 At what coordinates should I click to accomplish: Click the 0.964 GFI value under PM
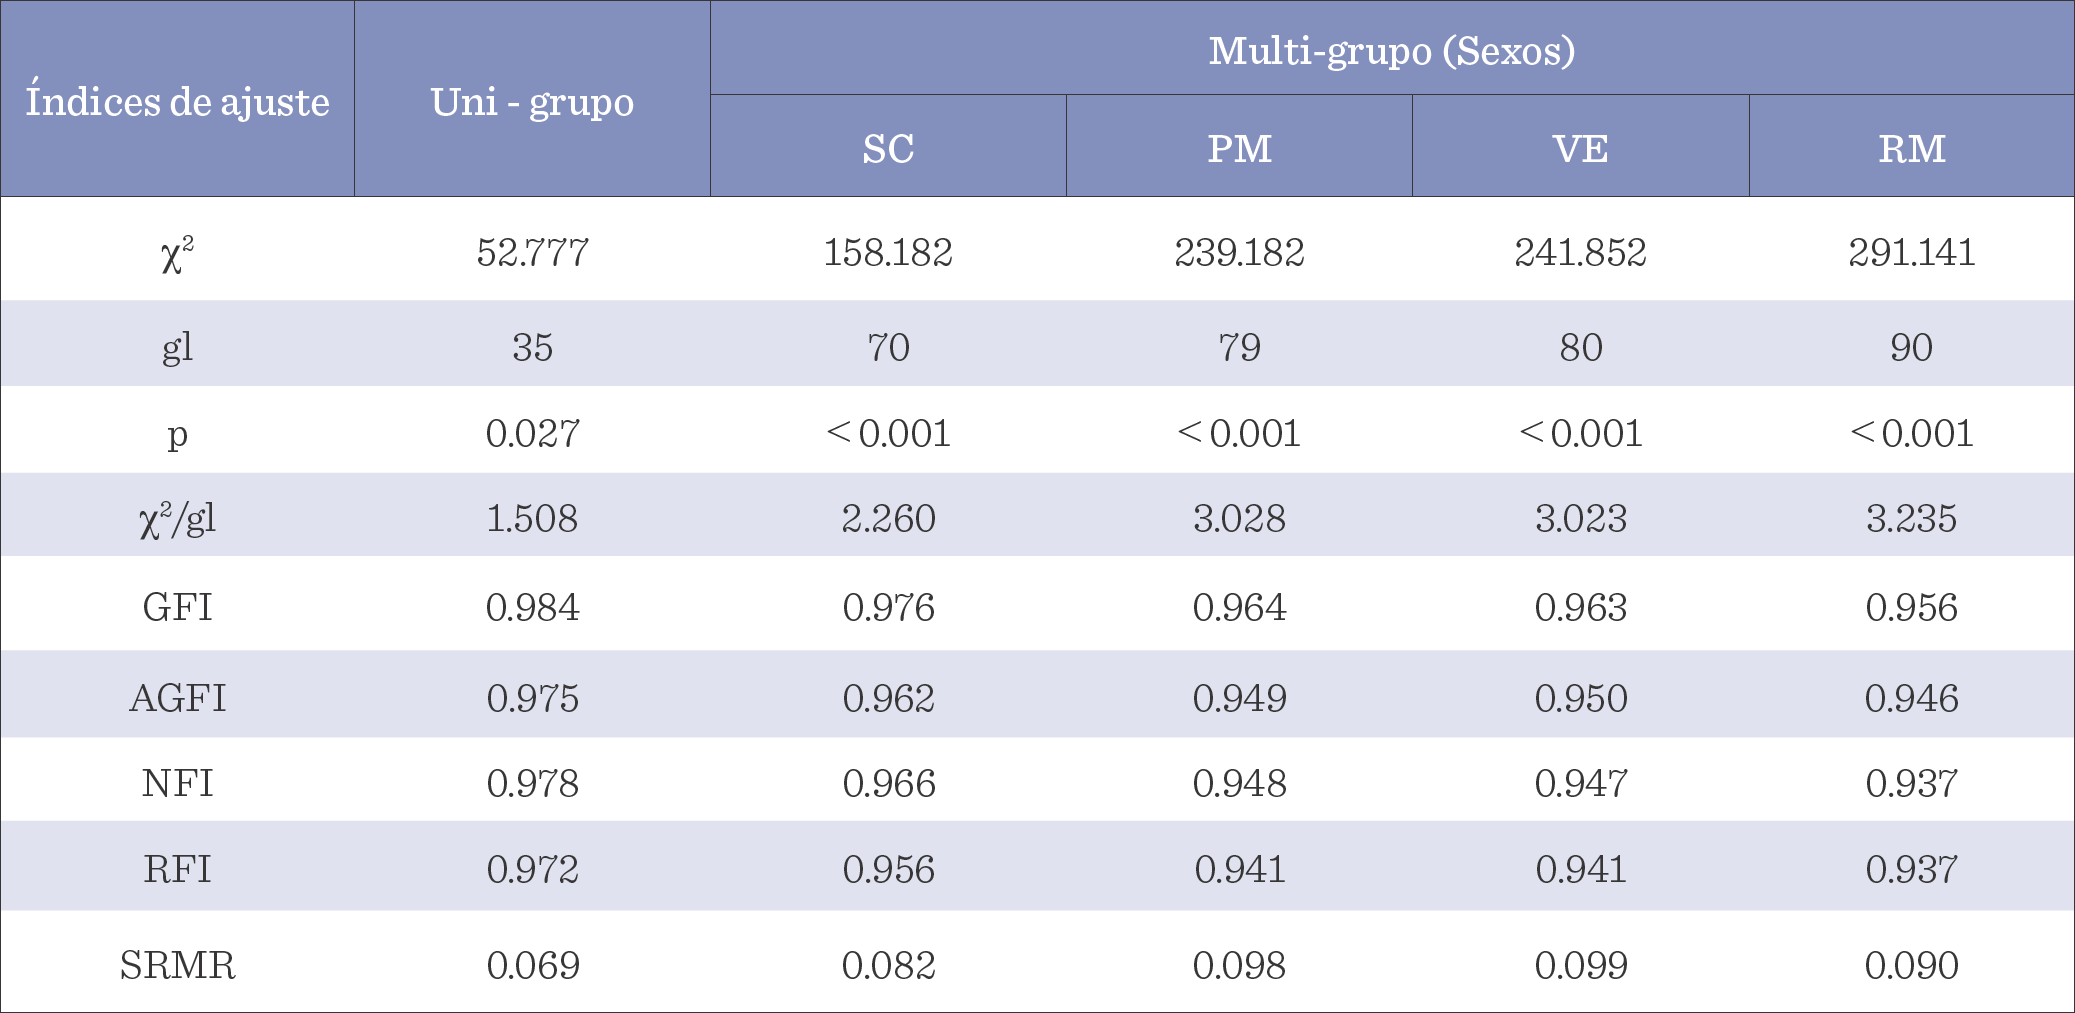[1239, 607]
